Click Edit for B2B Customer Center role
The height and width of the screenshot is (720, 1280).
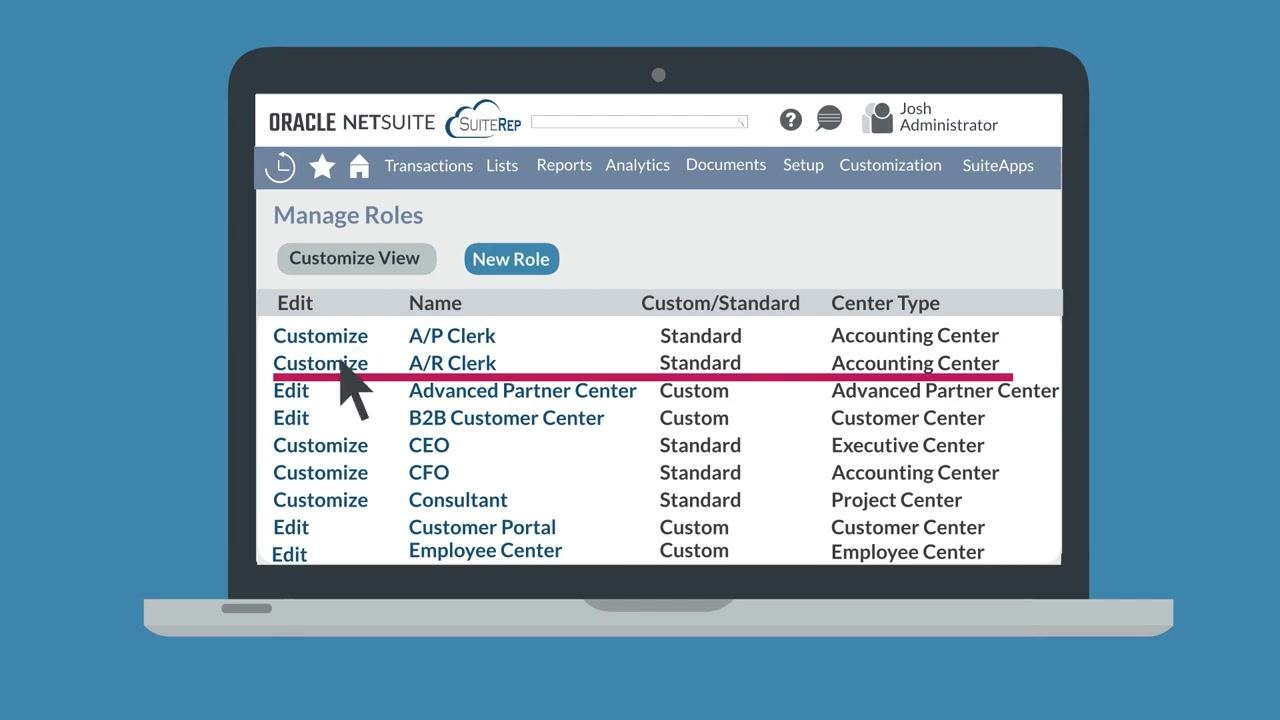click(291, 418)
